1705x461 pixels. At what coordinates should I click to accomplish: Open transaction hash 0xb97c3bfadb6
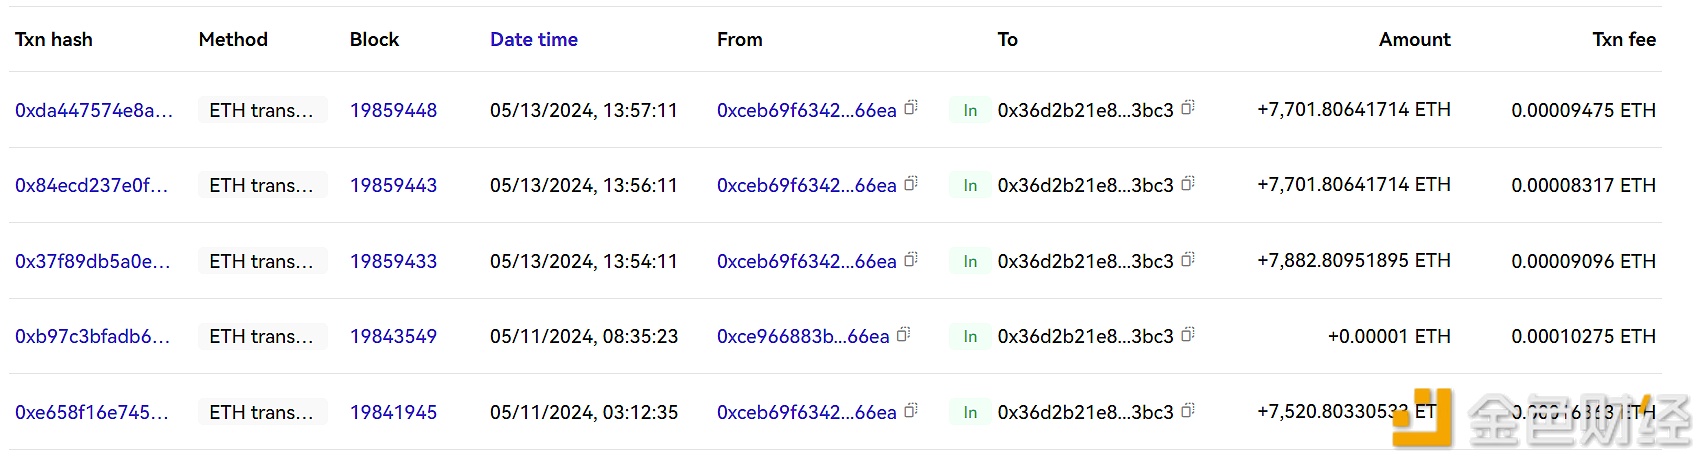(92, 337)
